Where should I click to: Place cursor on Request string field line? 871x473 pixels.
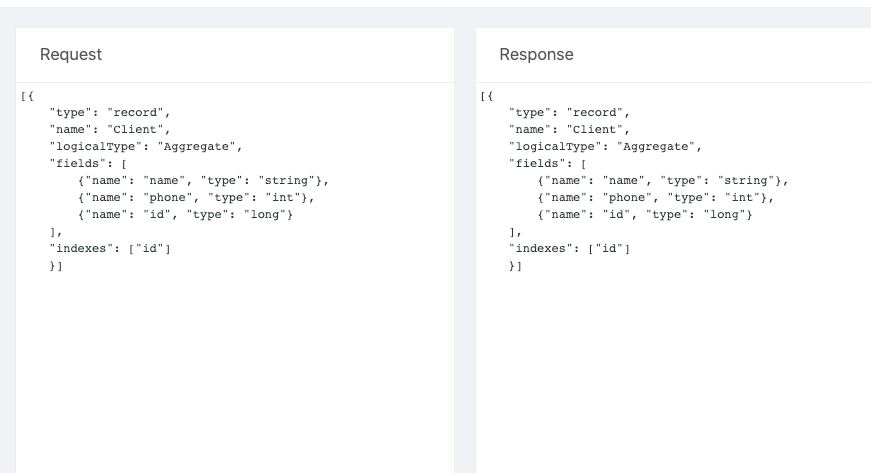[203, 180]
